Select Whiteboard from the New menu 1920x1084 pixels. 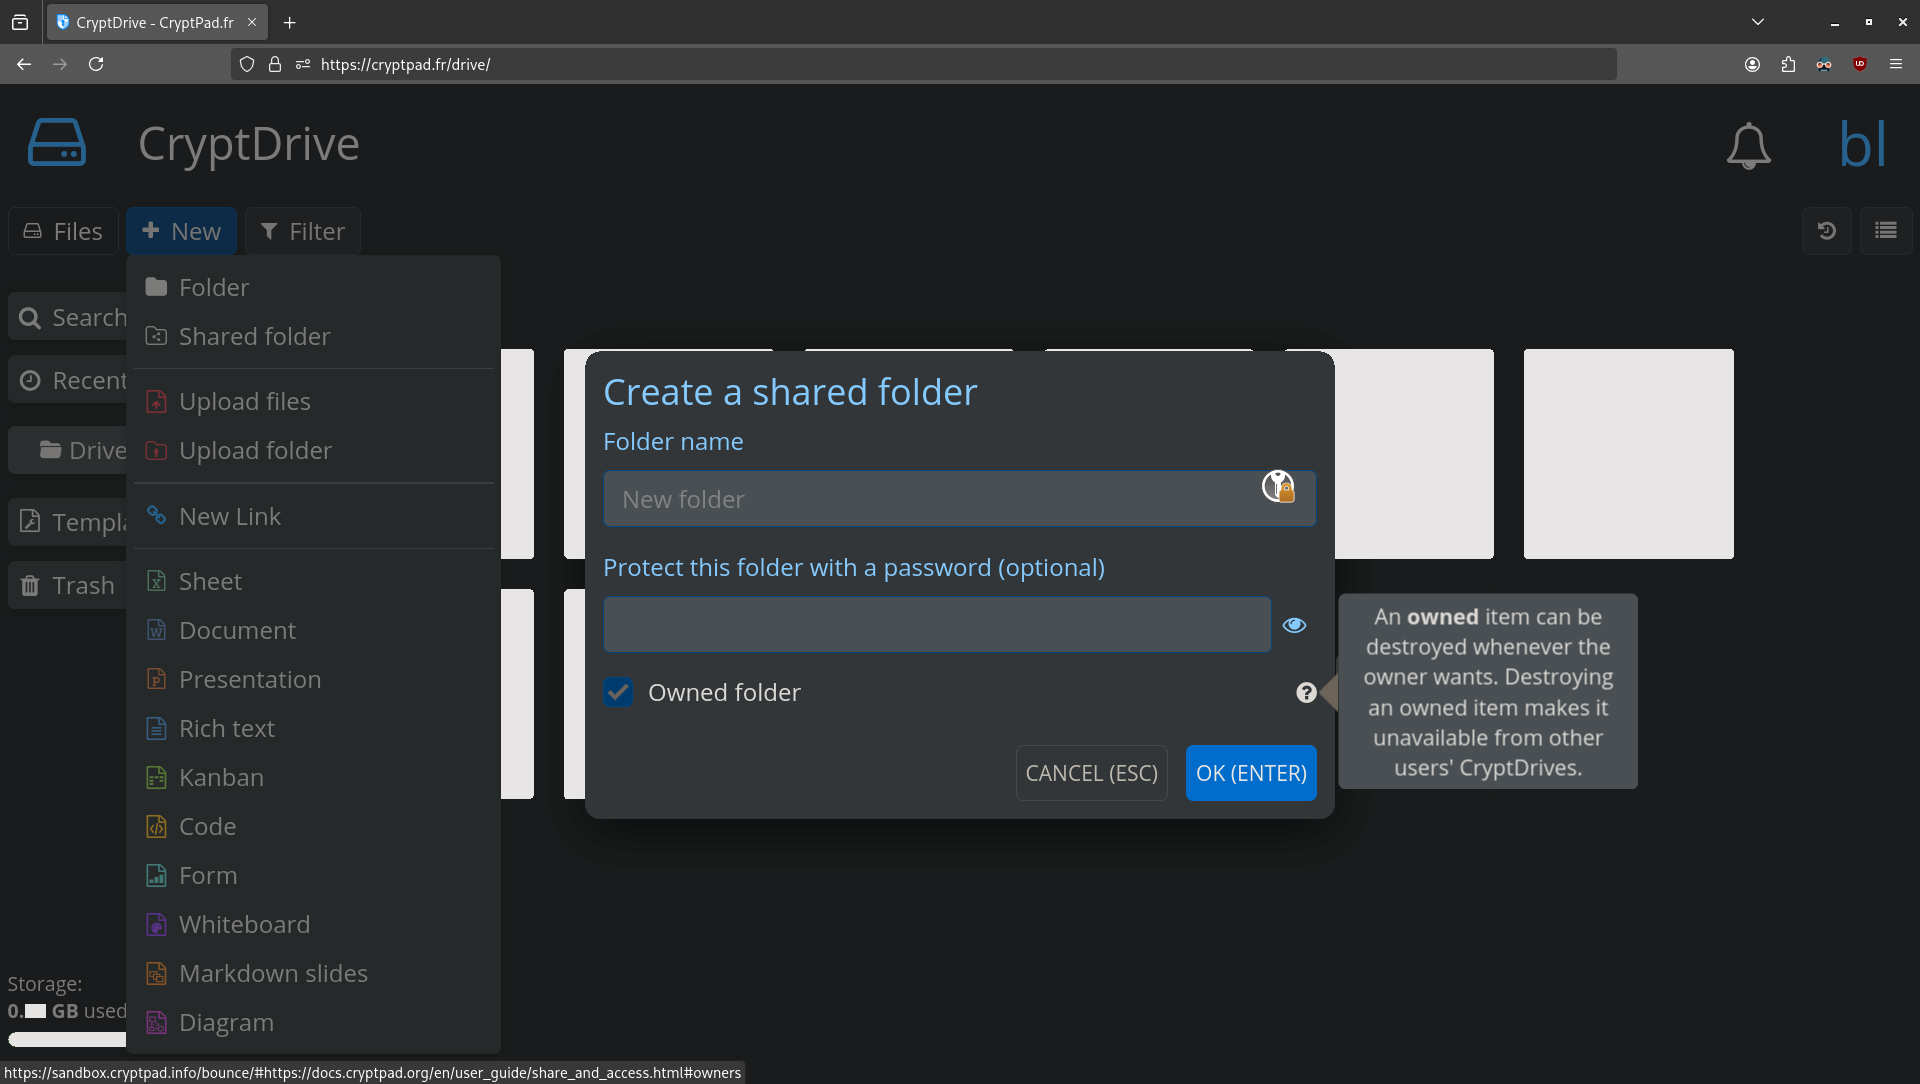244,924
